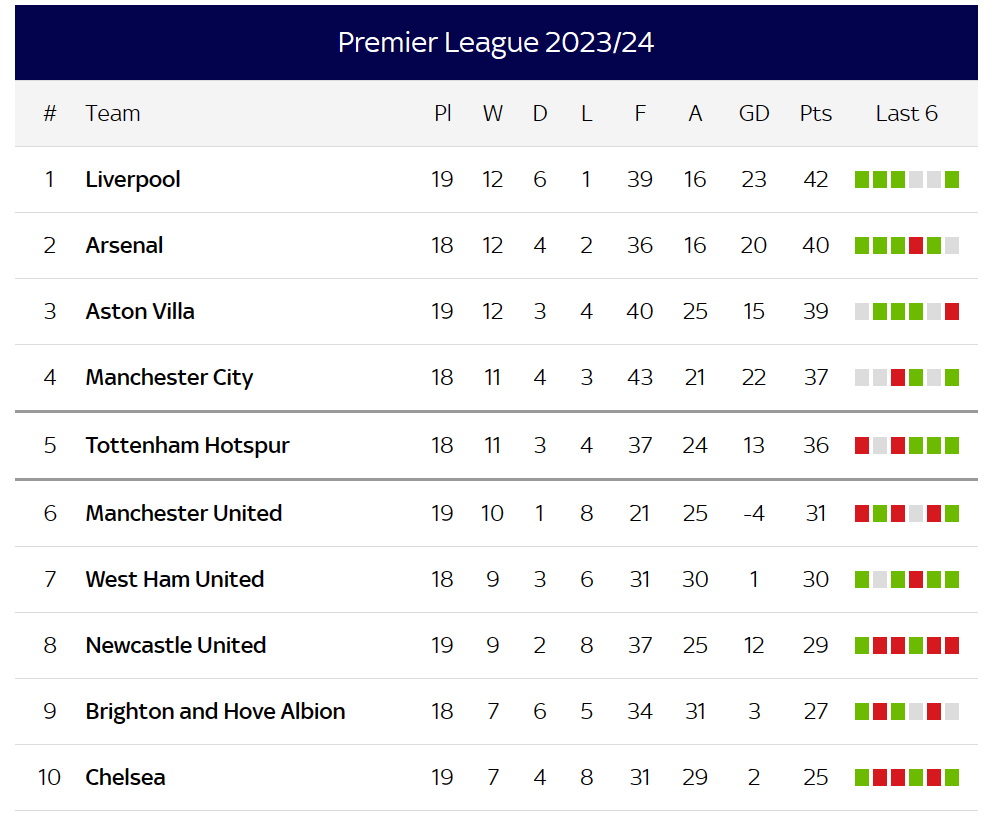This screenshot has height=819, width=1000.
Task: Open the West Ham United team link
Action: click(x=175, y=579)
